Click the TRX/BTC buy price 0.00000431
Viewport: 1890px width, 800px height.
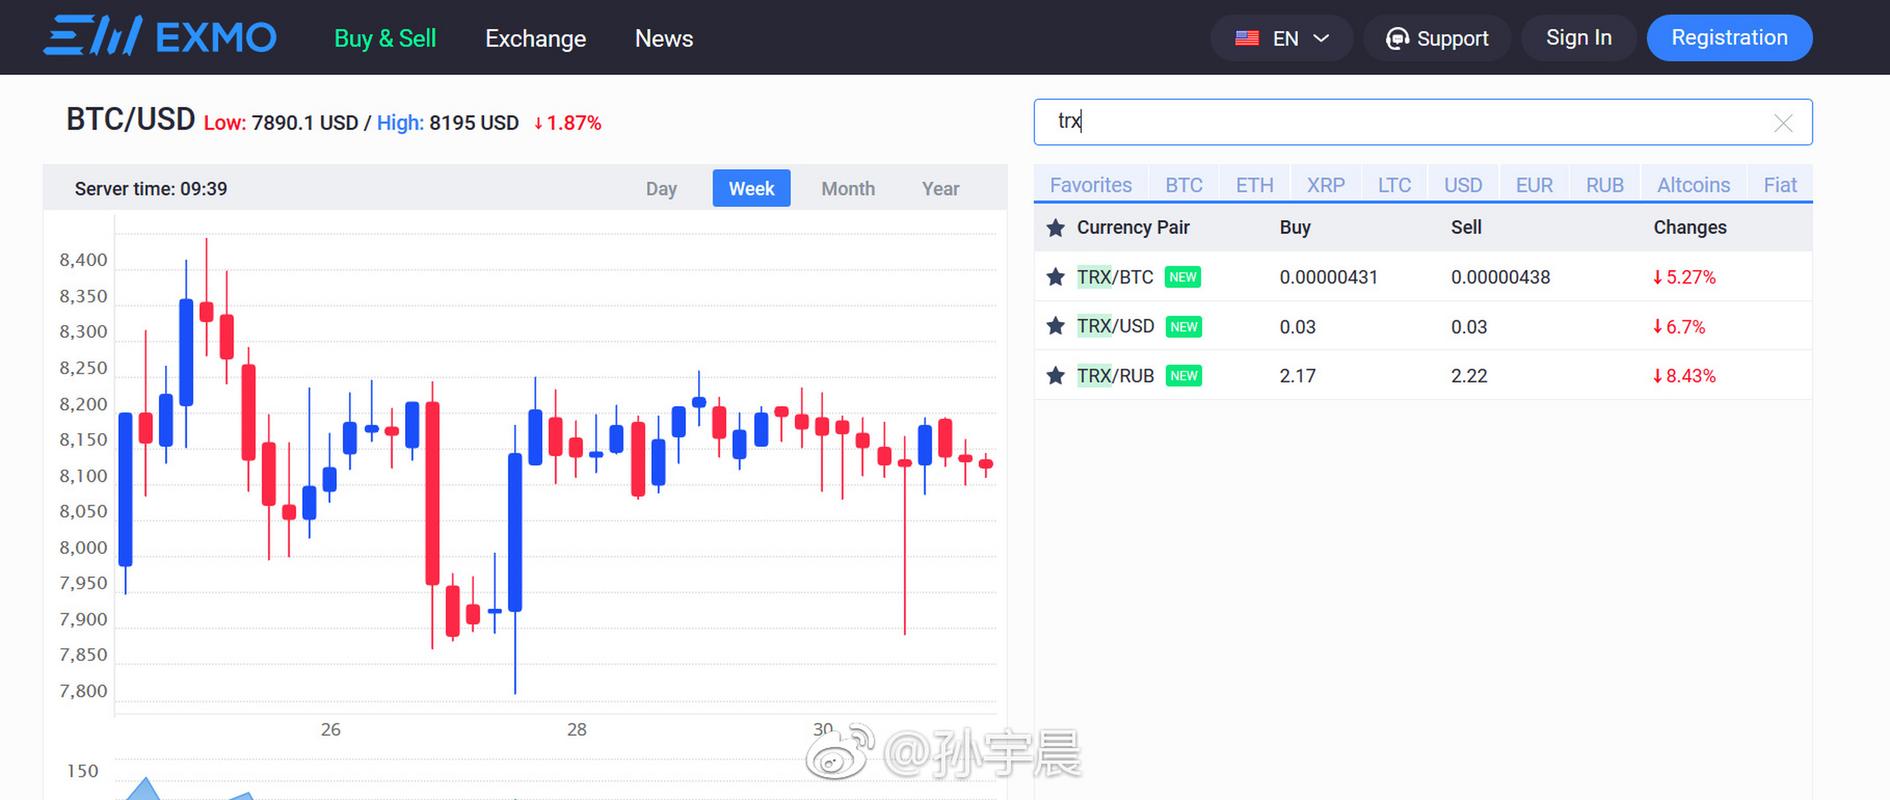pyautogui.click(x=1328, y=277)
